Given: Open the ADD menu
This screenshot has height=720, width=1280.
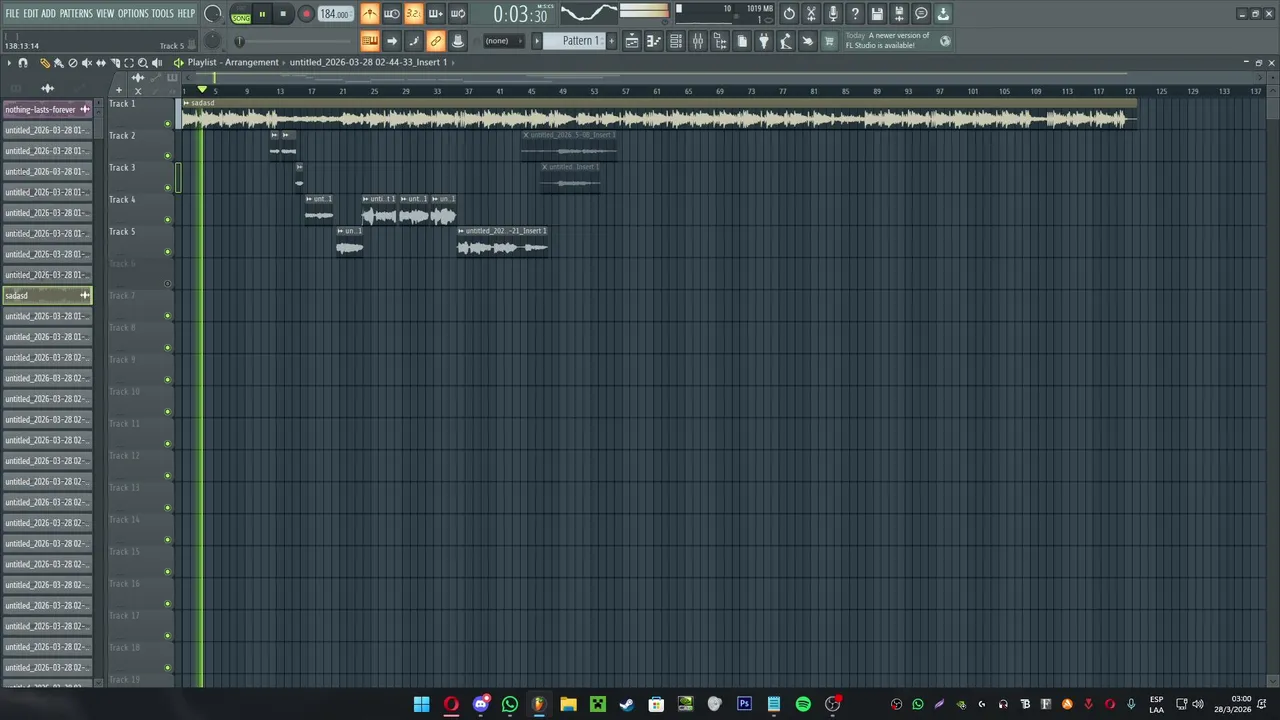Looking at the screenshot, I should click(x=49, y=13).
